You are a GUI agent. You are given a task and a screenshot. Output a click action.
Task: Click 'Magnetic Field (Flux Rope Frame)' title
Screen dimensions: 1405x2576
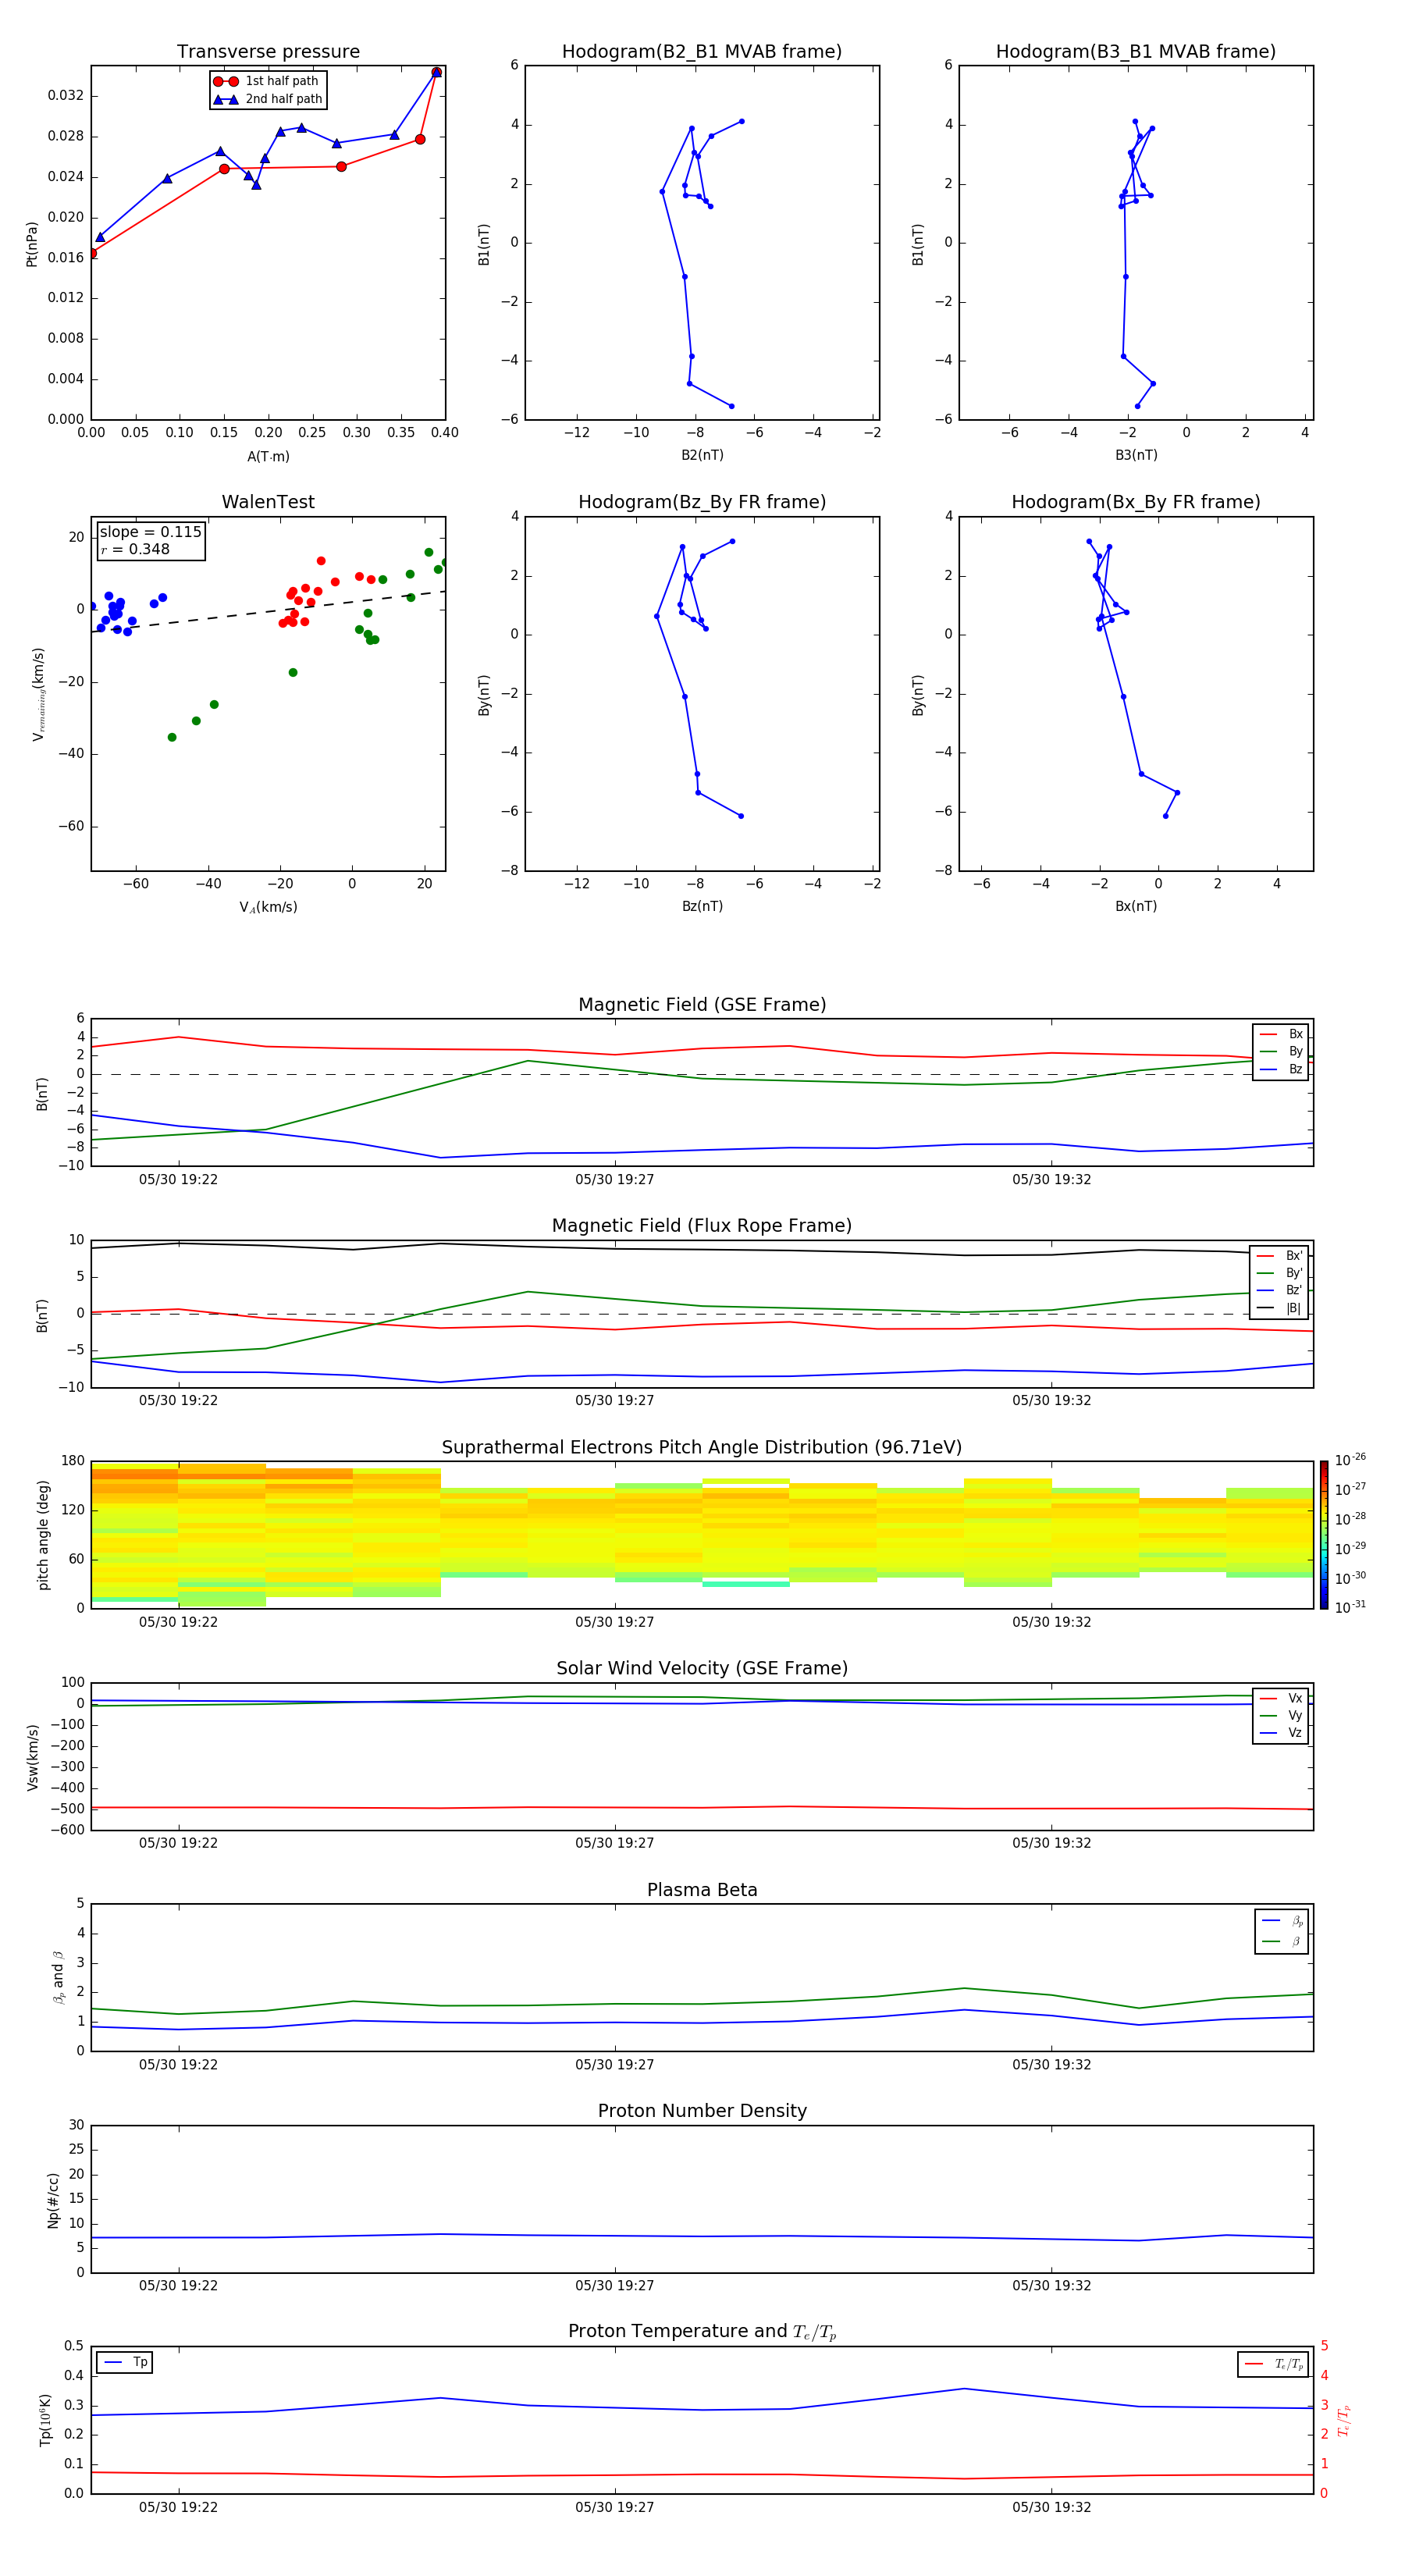702,1226
